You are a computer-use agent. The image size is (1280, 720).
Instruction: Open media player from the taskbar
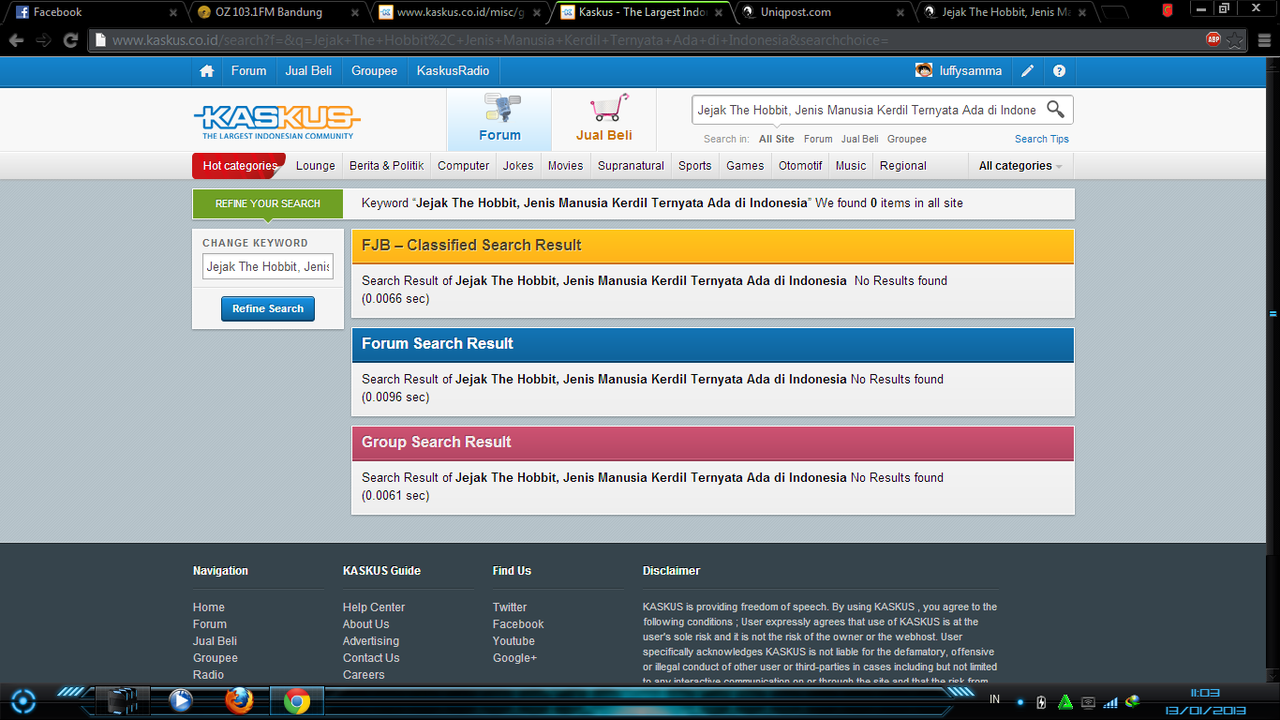coord(180,701)
